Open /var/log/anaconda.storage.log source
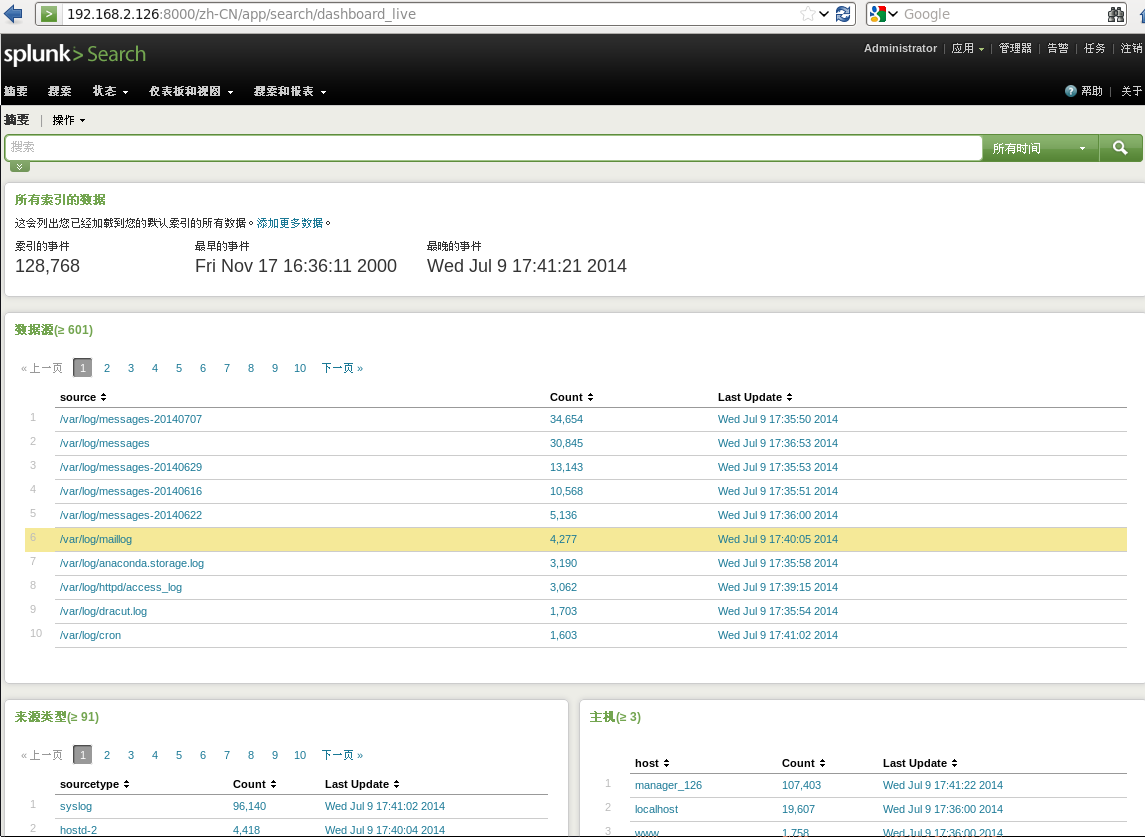This screenshot has width=1145, height=837. (x=131, y=563)
